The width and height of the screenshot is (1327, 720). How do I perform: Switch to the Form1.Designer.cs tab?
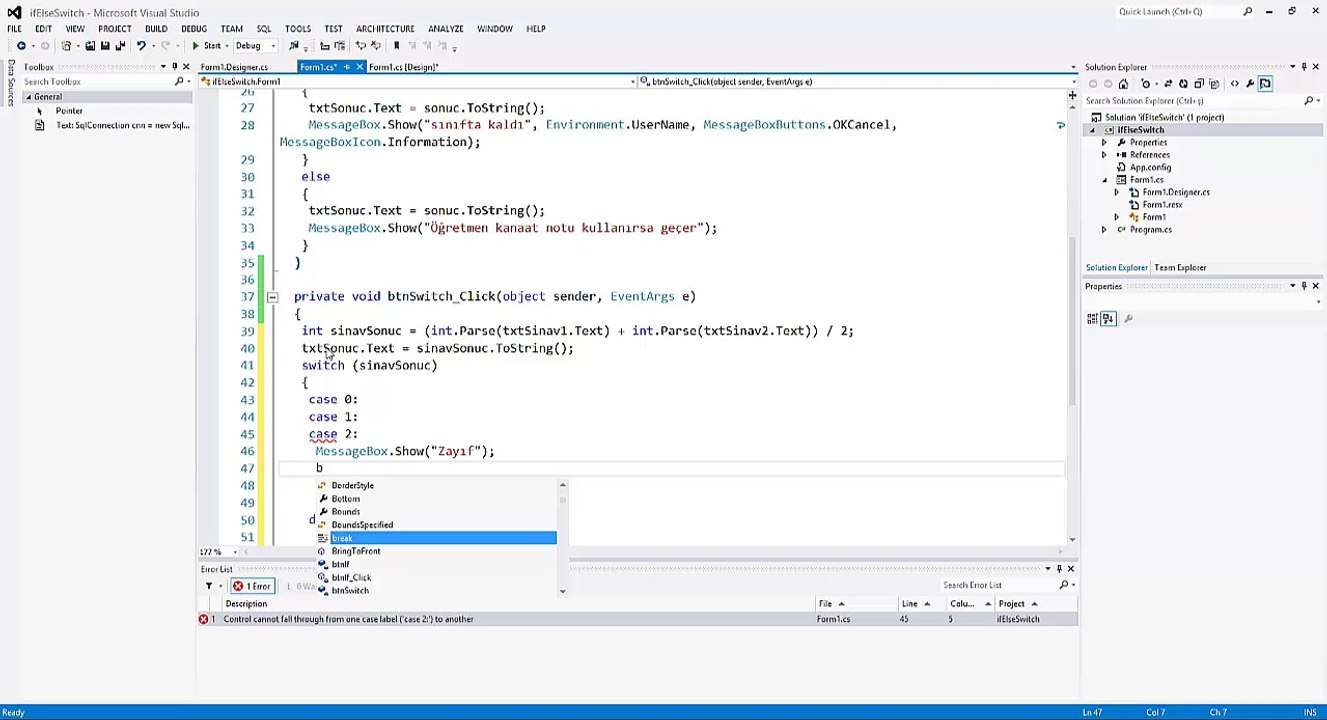[x=235, y=67]
